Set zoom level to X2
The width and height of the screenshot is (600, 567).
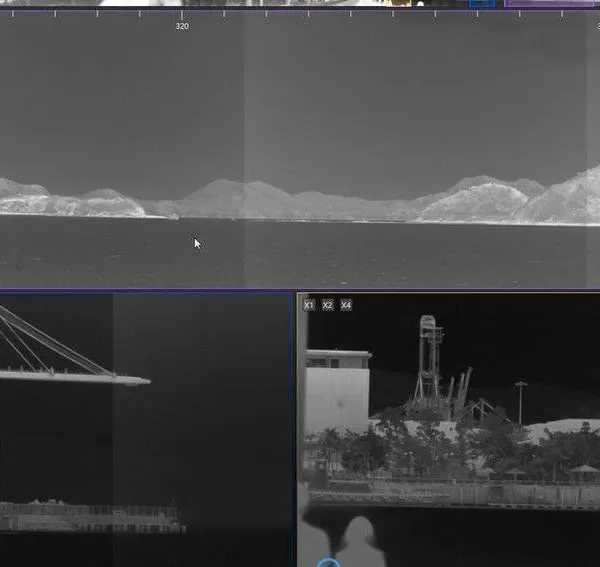coord(328,305)
